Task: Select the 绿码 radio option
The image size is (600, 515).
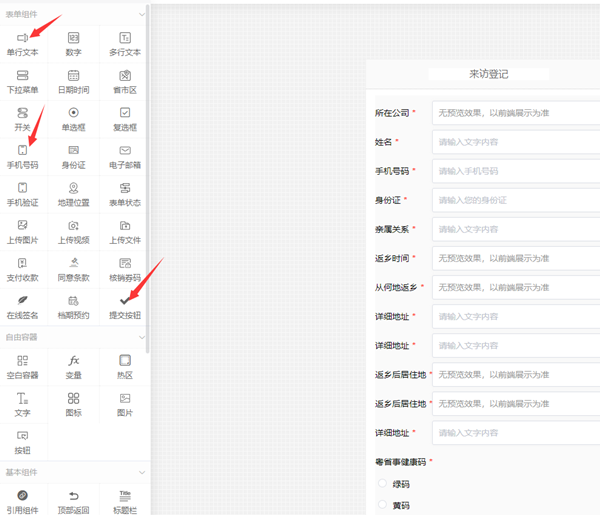Action: (x=383, y=483)
